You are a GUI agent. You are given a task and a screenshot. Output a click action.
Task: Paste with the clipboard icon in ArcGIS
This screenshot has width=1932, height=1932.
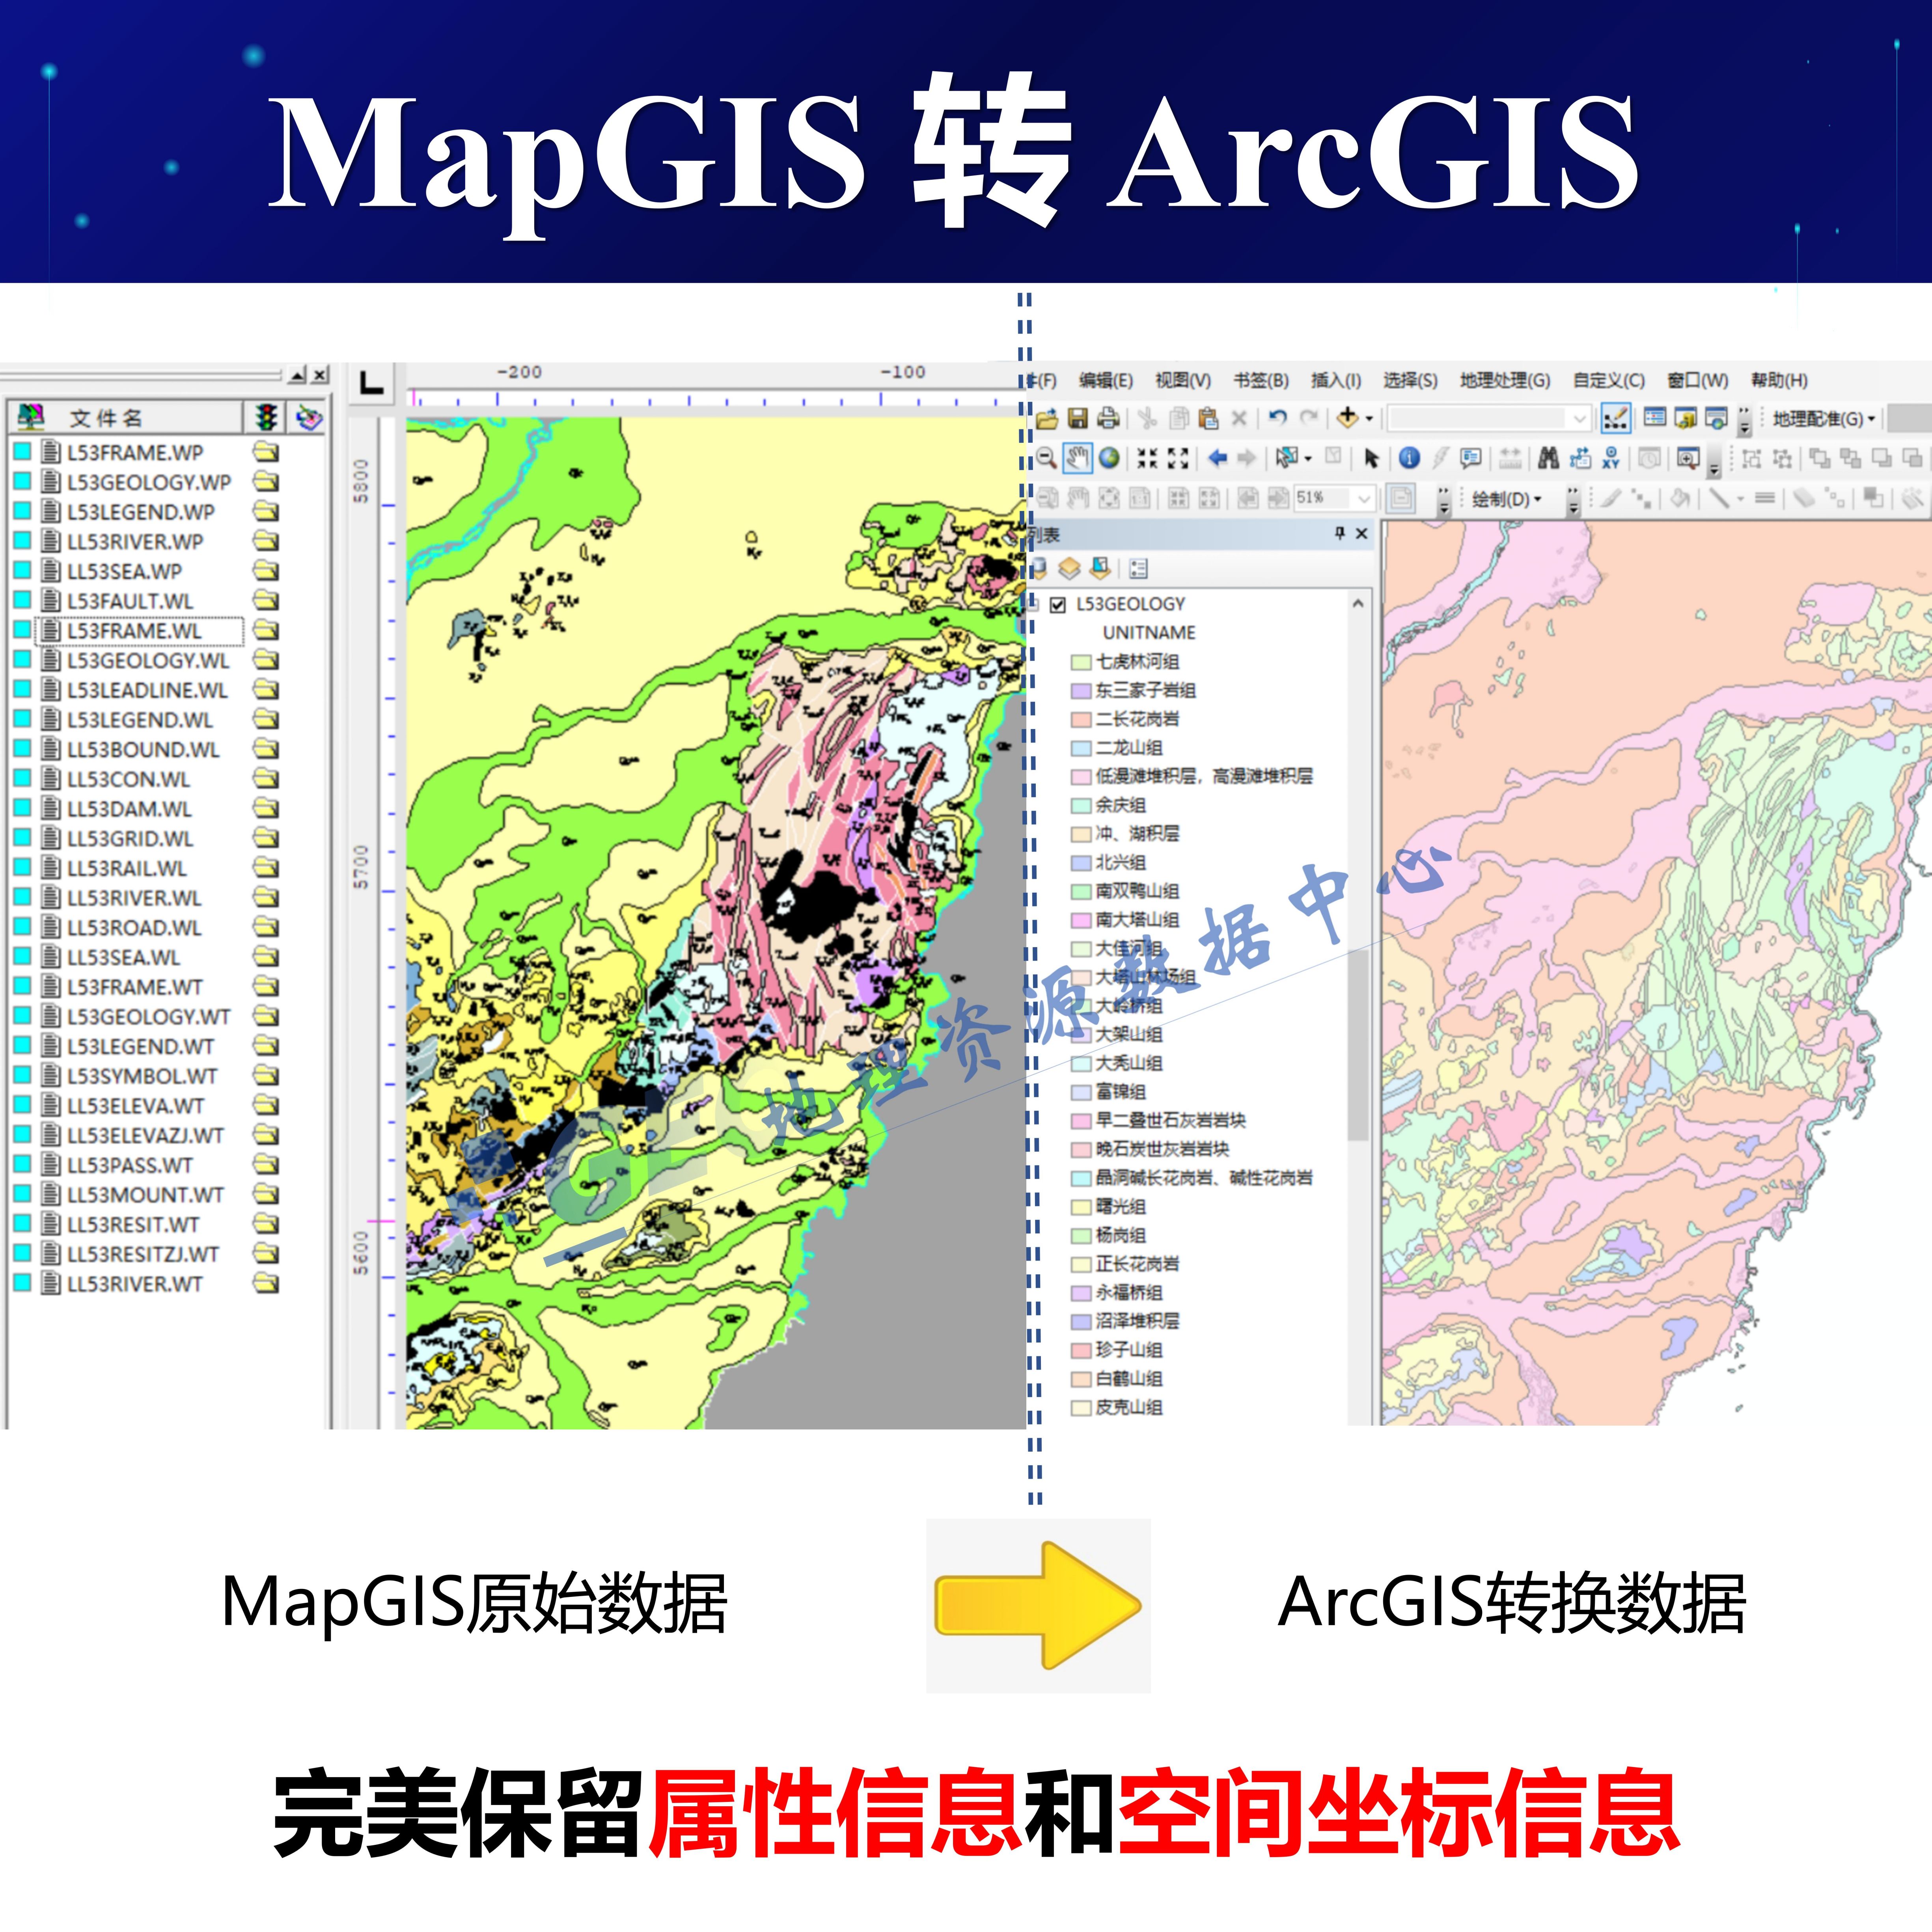pos(1208,418)
